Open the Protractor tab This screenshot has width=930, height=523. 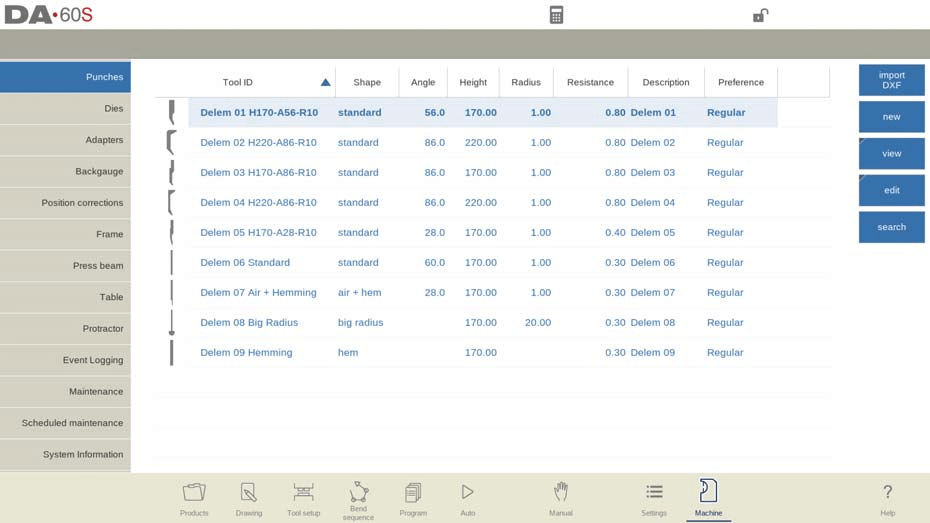pyautogui.click(x=65, y=329)
